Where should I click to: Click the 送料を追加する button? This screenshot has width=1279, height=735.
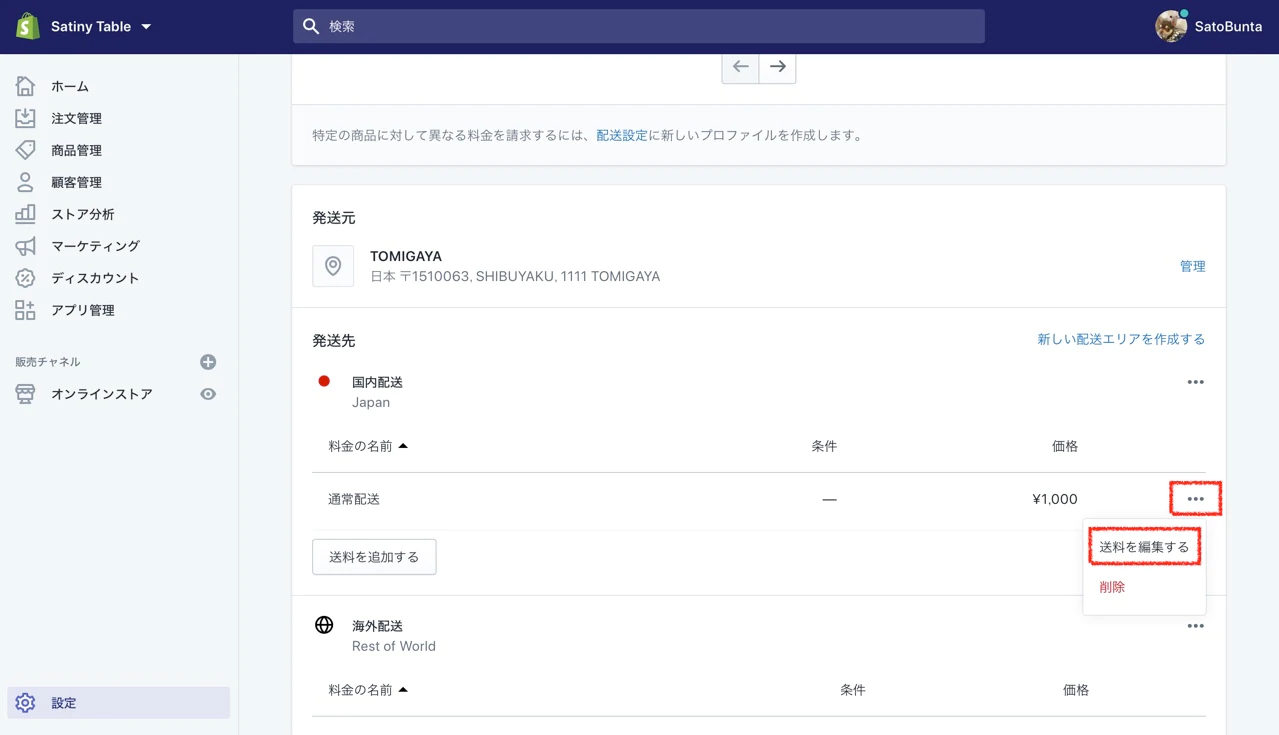point(374,557)
